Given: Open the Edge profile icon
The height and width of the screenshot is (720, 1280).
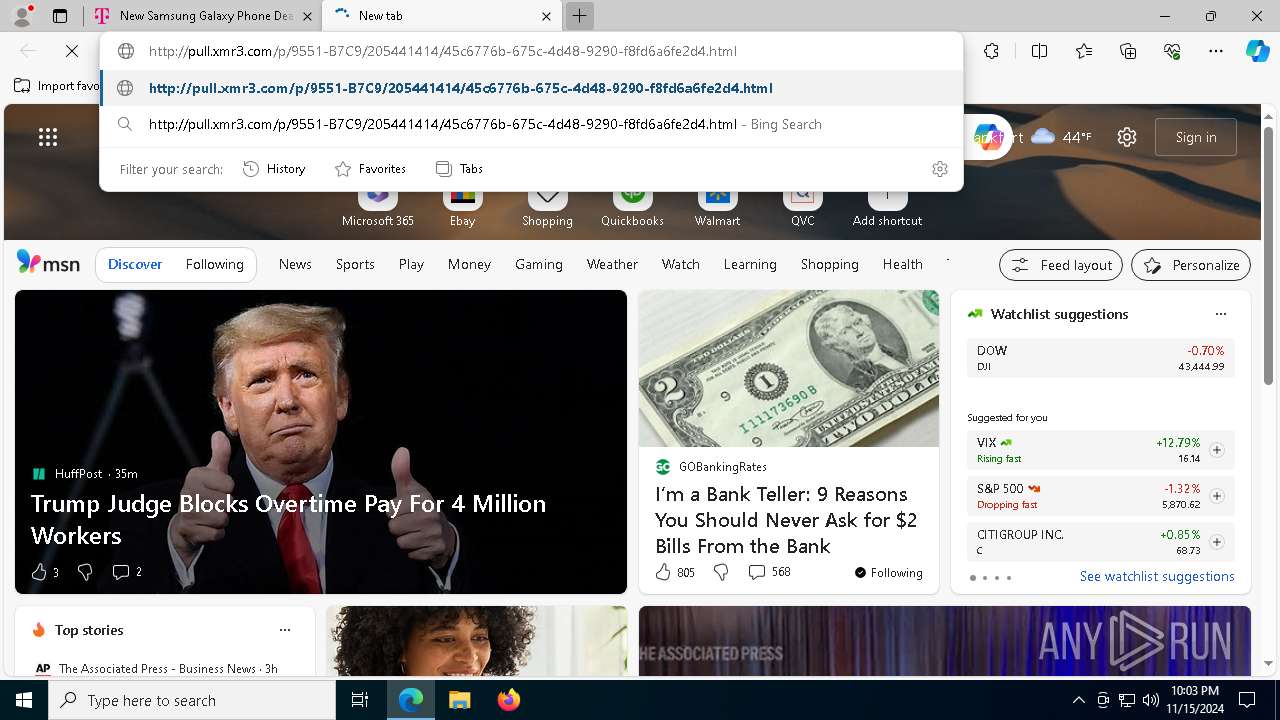Looking at the screenshot, I should [22, 16].
